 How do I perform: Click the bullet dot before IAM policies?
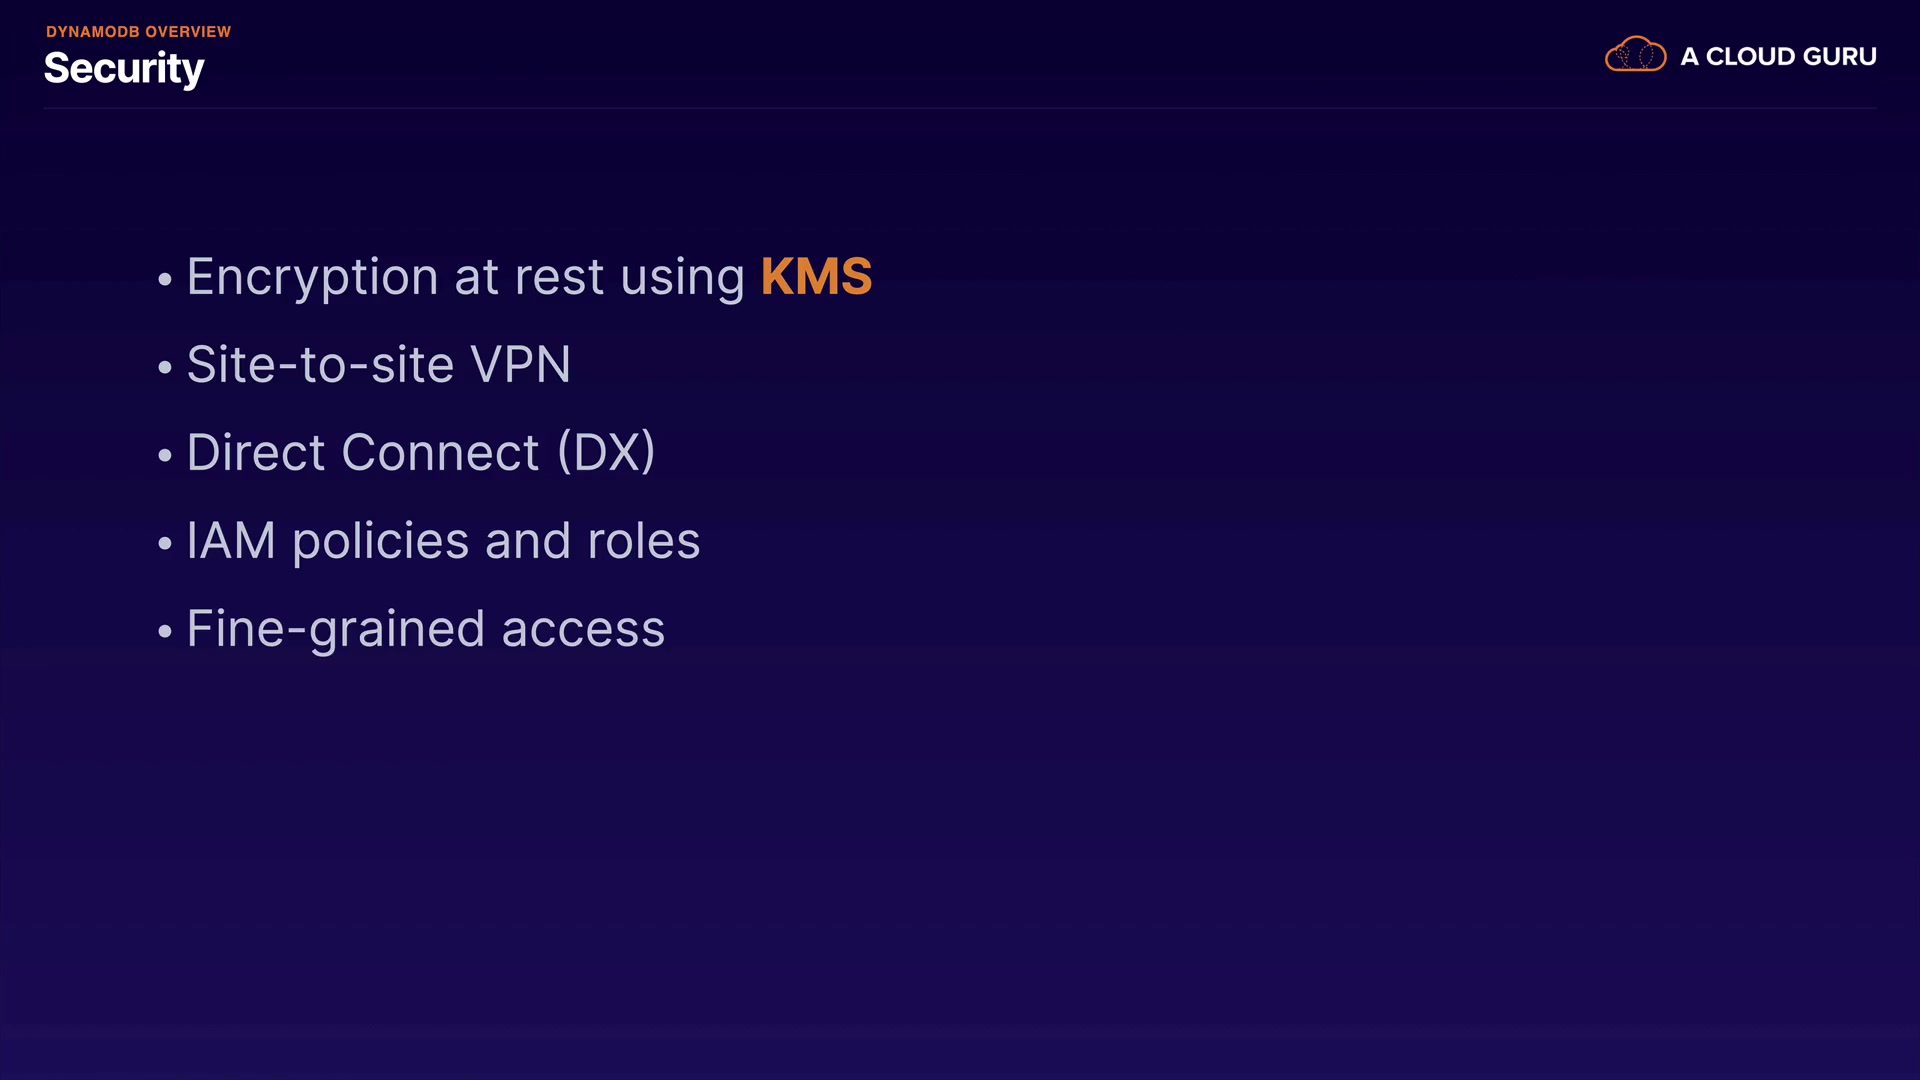165,544
